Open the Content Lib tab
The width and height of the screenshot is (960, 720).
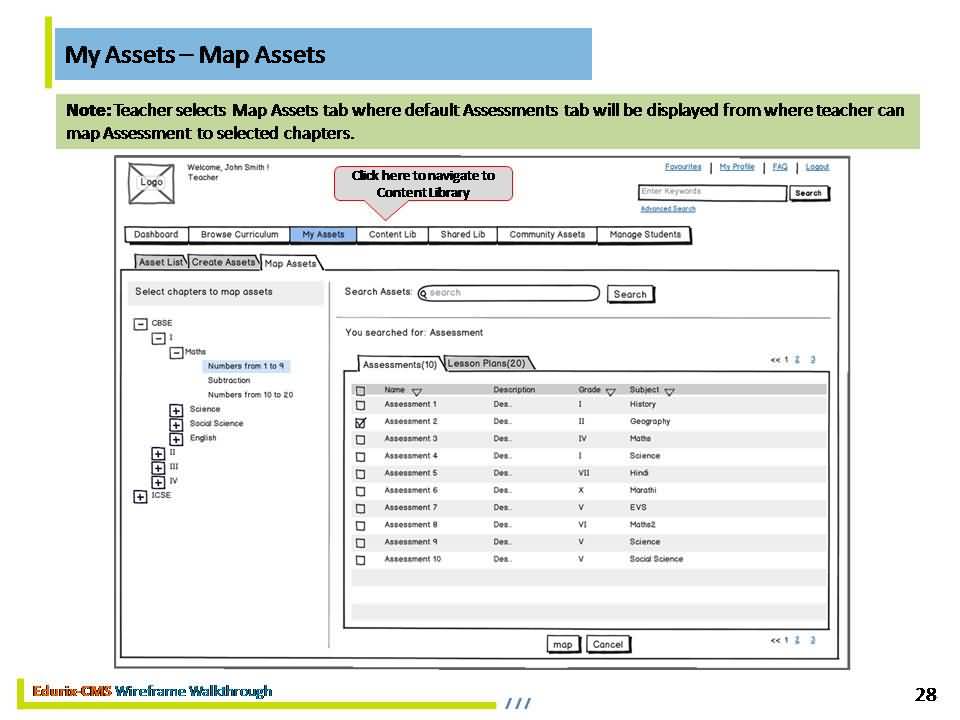[392, 235]
